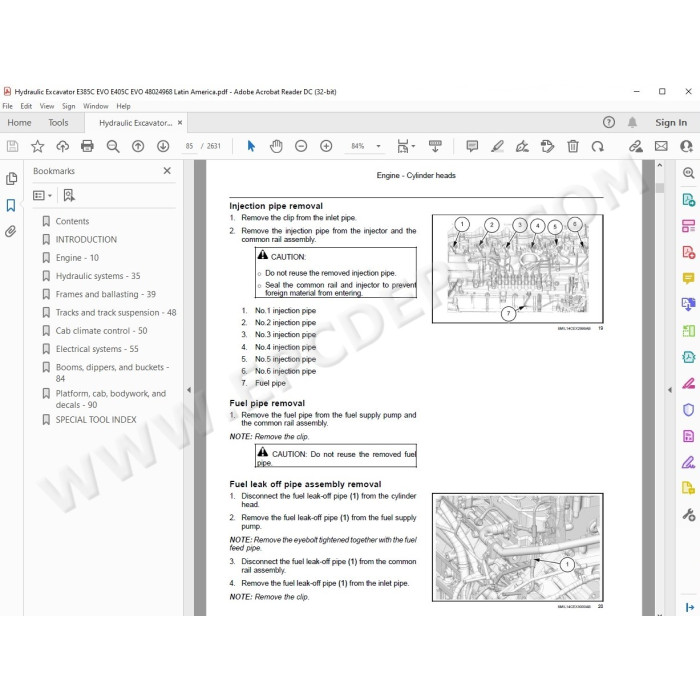The width and height of the screenshot is (700, 700).
Task: Close the Bookmarks panel
Action: click(167, 171)
